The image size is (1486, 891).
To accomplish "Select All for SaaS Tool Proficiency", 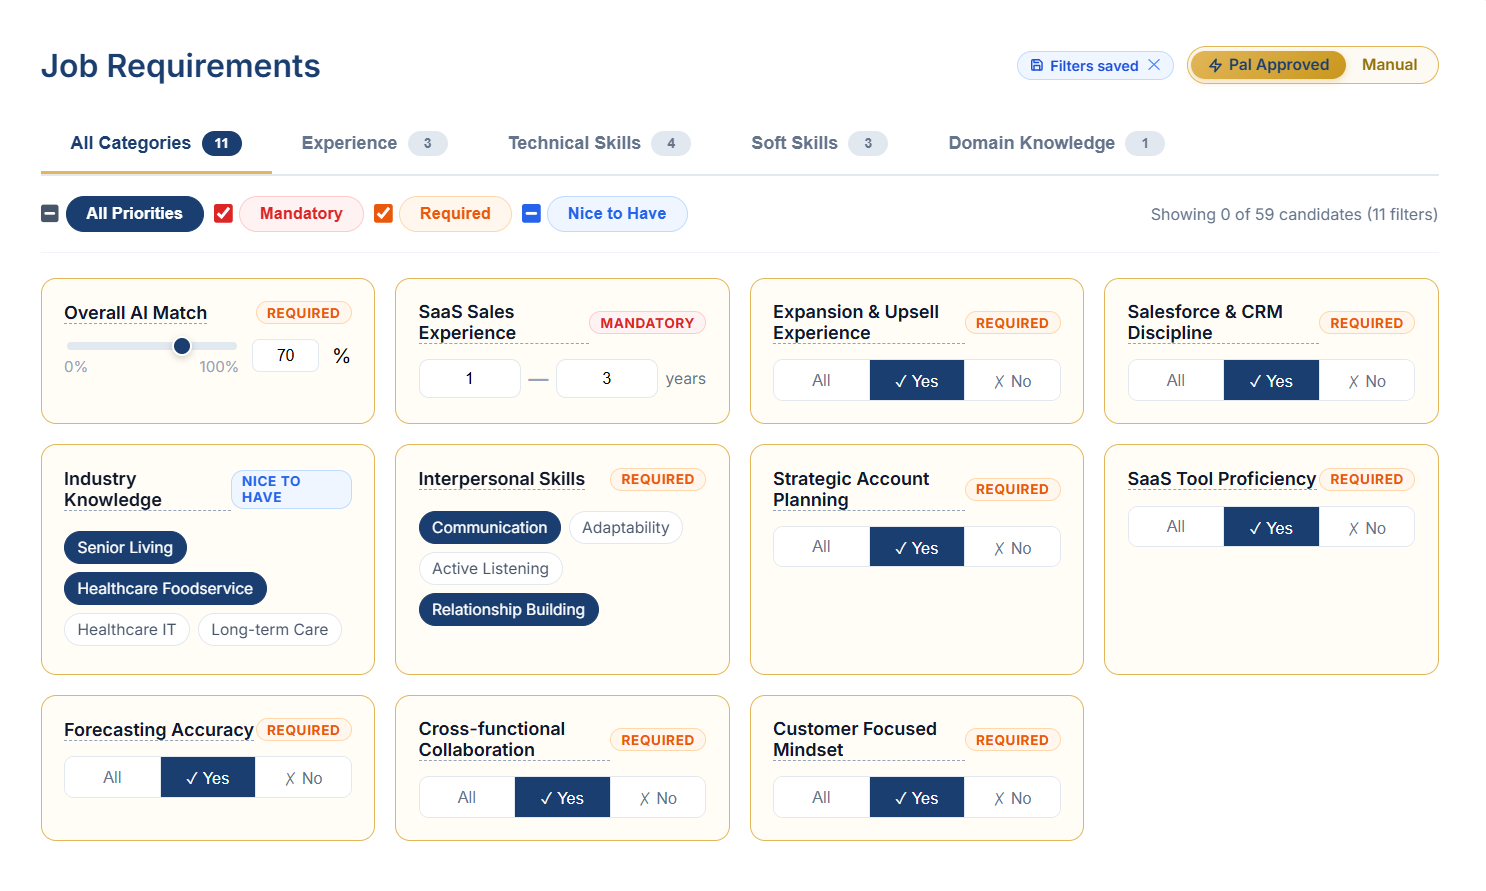I will click(x=1176, y=527).
